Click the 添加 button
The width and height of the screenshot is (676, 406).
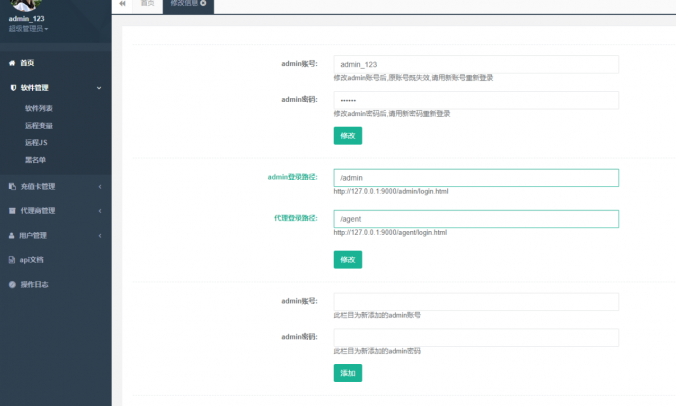348,373
